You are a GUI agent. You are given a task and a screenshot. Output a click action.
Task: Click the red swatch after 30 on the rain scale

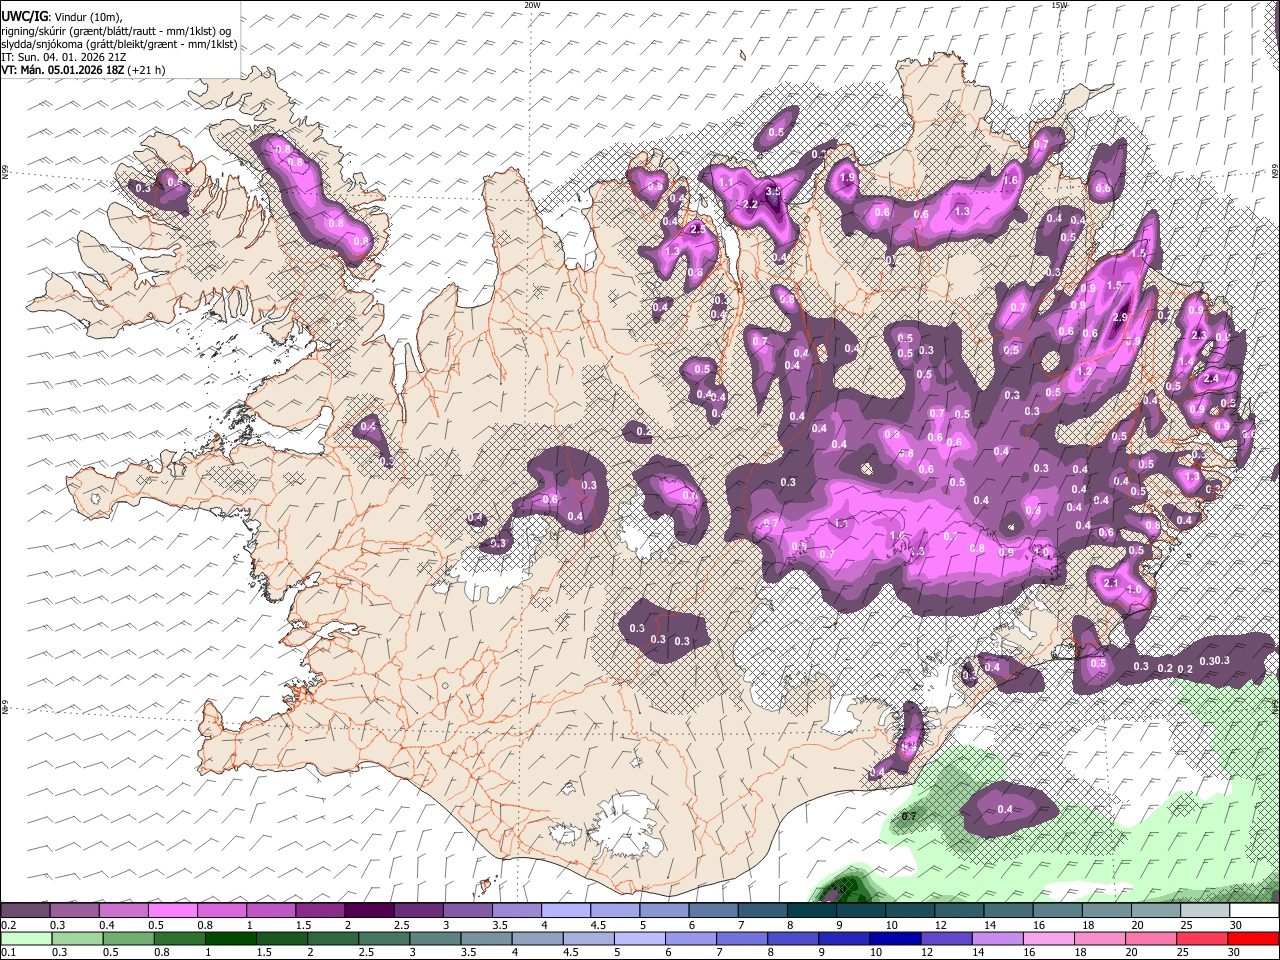coord(1254,938)
